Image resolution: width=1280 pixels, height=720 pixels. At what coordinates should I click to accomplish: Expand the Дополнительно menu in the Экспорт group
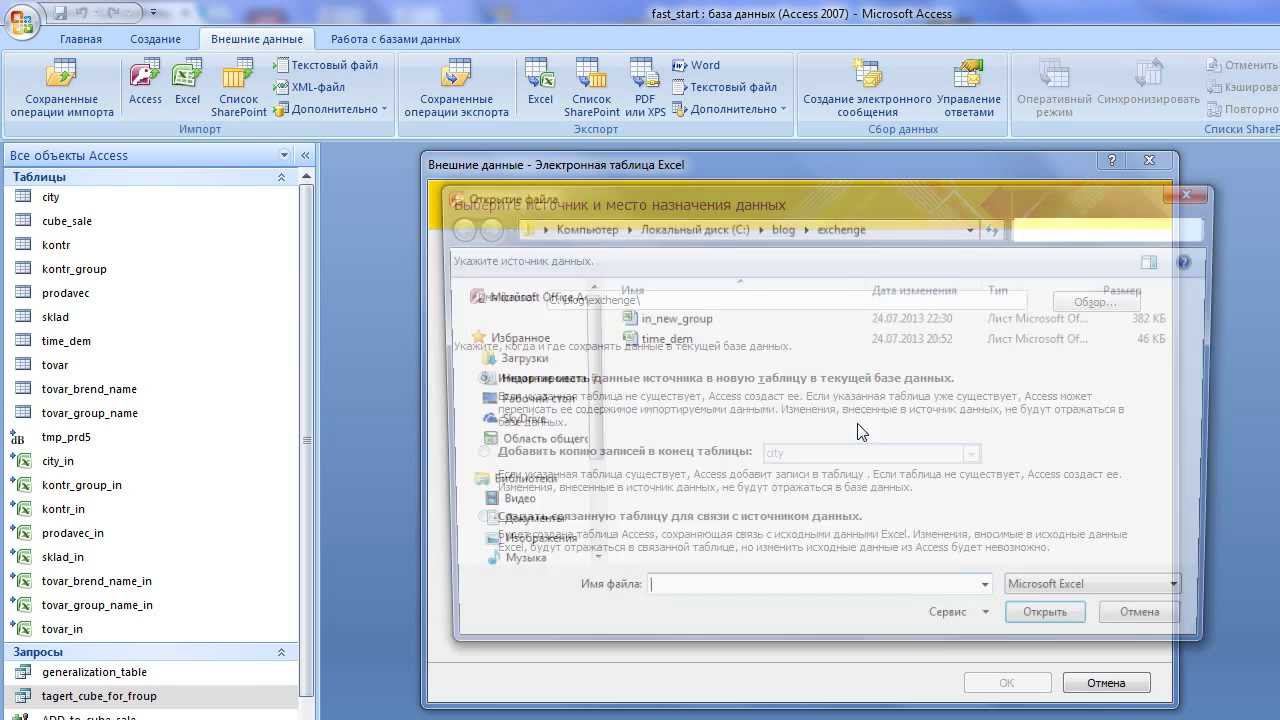coord(729,109)
